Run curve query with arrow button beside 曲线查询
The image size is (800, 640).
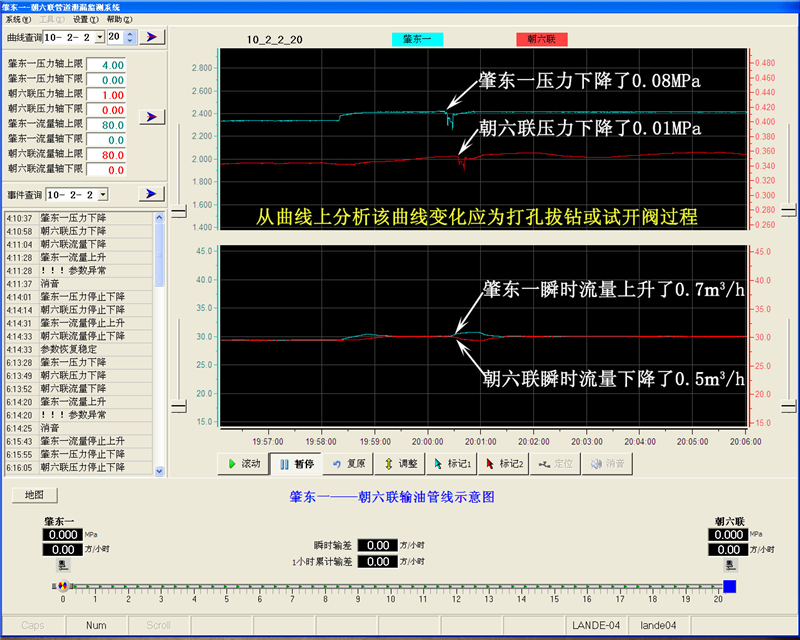coord(151,37)
